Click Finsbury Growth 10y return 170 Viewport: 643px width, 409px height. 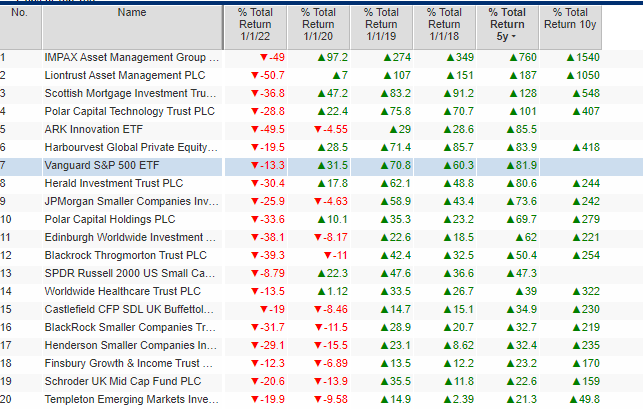[586, 364]
